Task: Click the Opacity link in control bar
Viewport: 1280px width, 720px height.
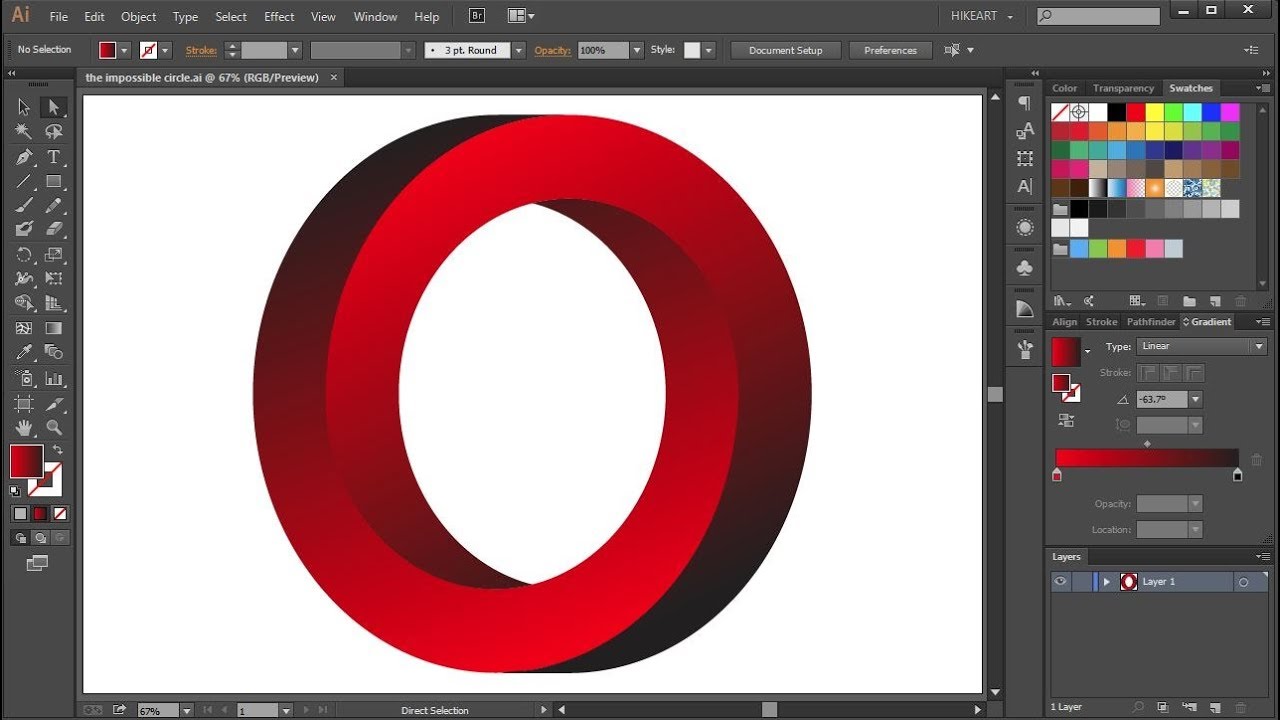Action: [552, 50]
